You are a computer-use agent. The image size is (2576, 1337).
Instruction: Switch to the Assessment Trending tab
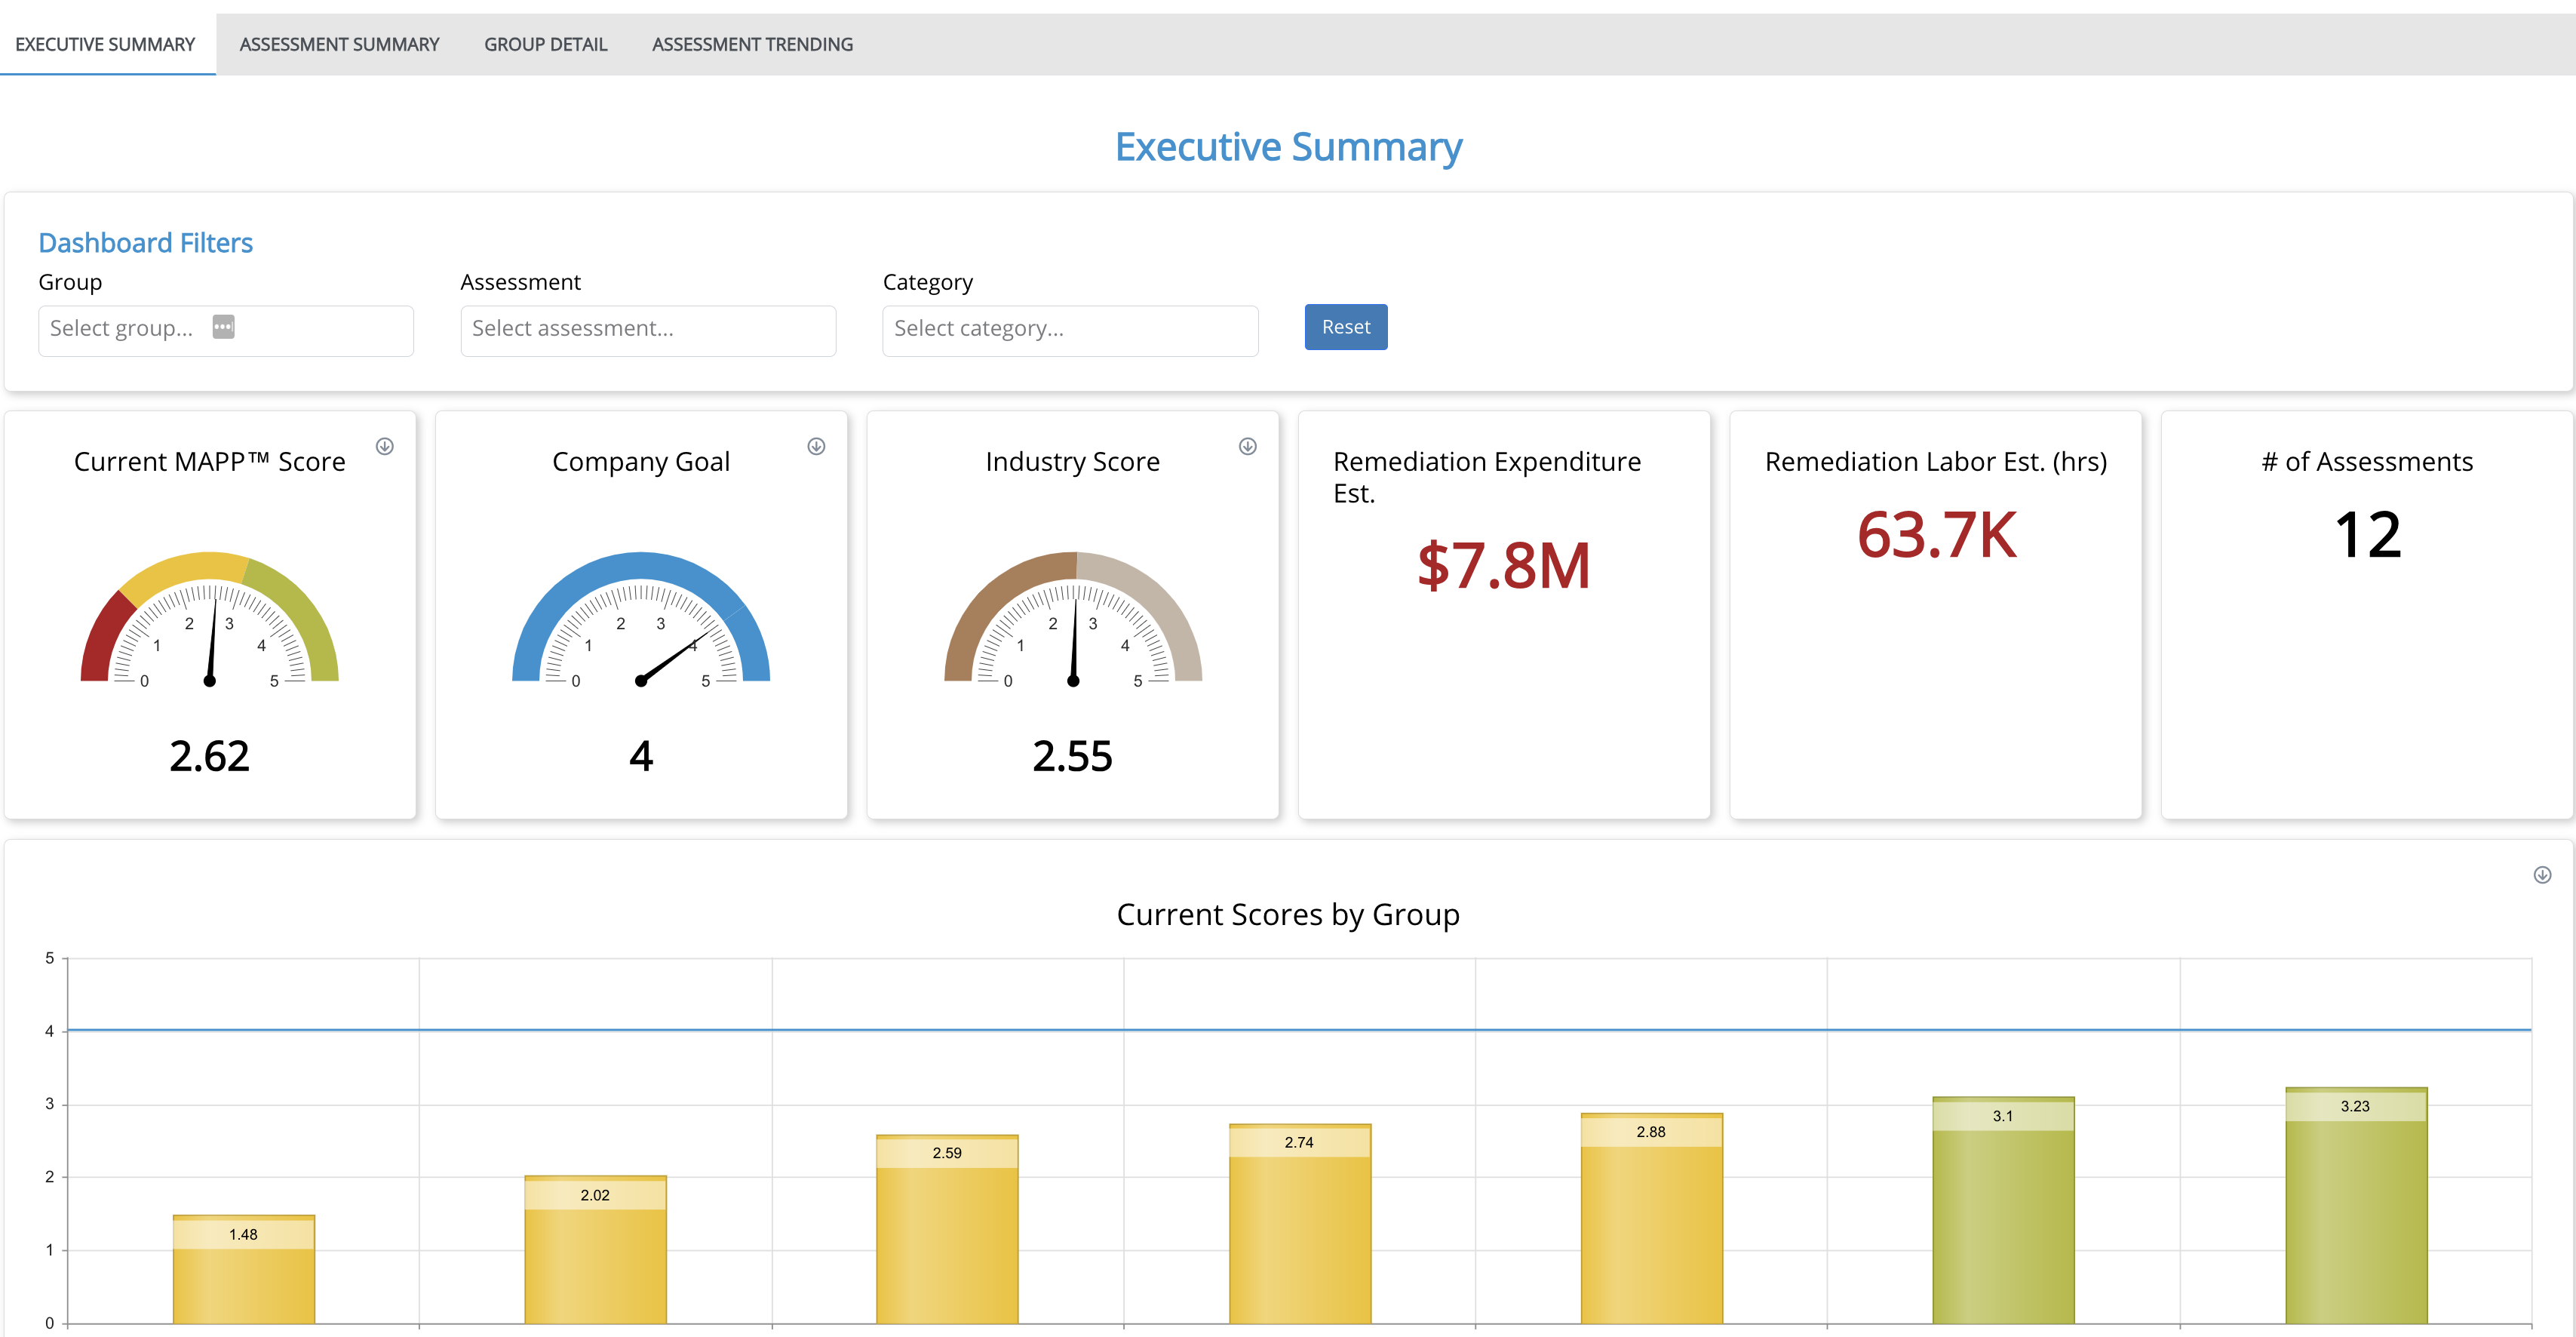pos(752,43)
